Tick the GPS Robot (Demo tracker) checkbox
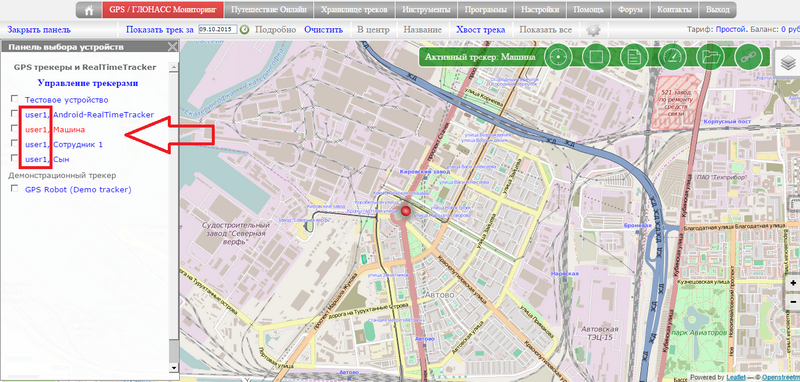 [x=15, y=188]
